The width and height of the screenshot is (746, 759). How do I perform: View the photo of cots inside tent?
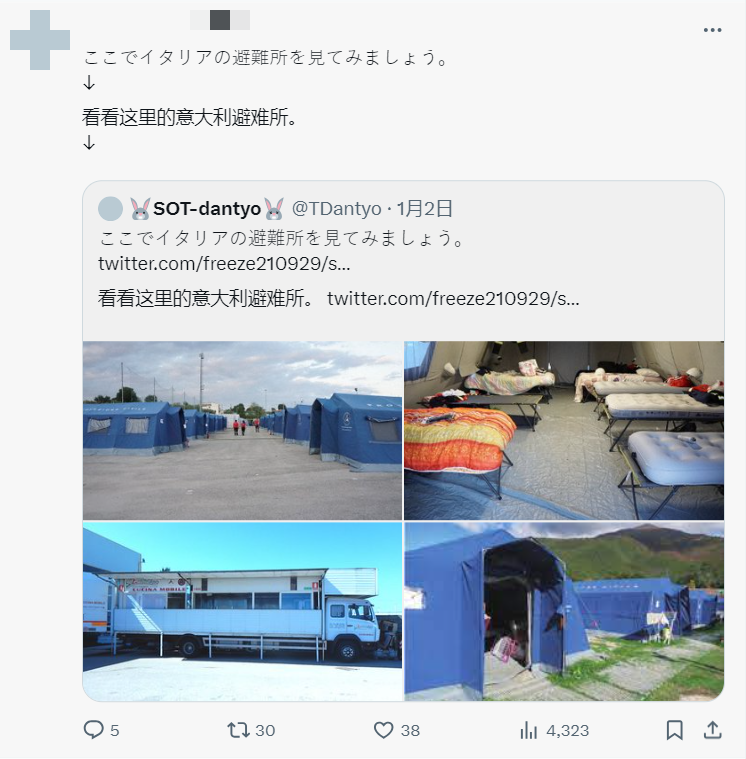(564, 430)
